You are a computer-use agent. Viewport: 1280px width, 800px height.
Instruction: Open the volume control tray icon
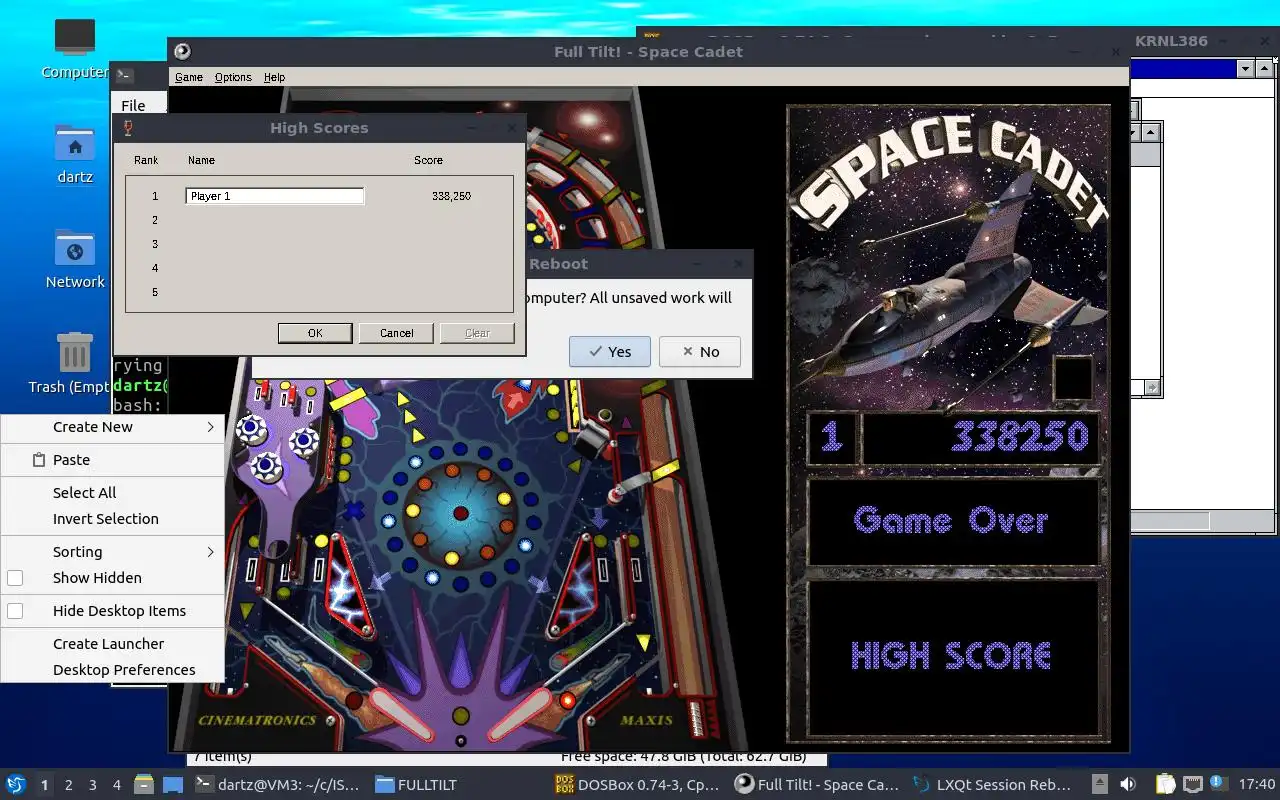pos(1128,785)
